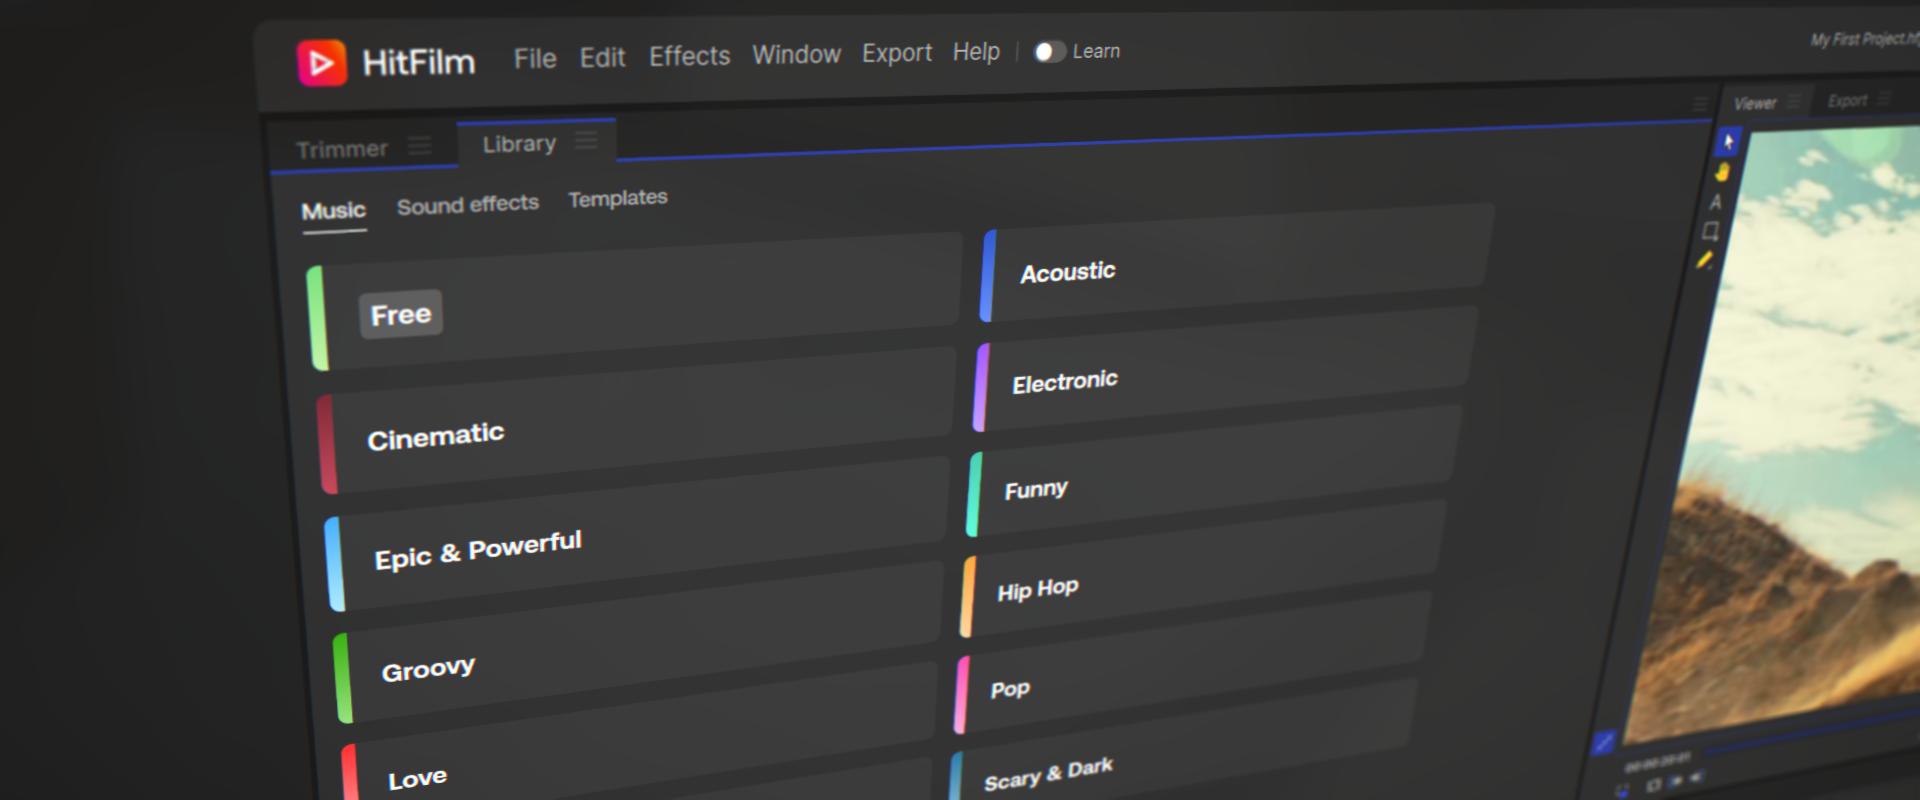Select the arrow selection tool in Viewer

[1728, 142]
